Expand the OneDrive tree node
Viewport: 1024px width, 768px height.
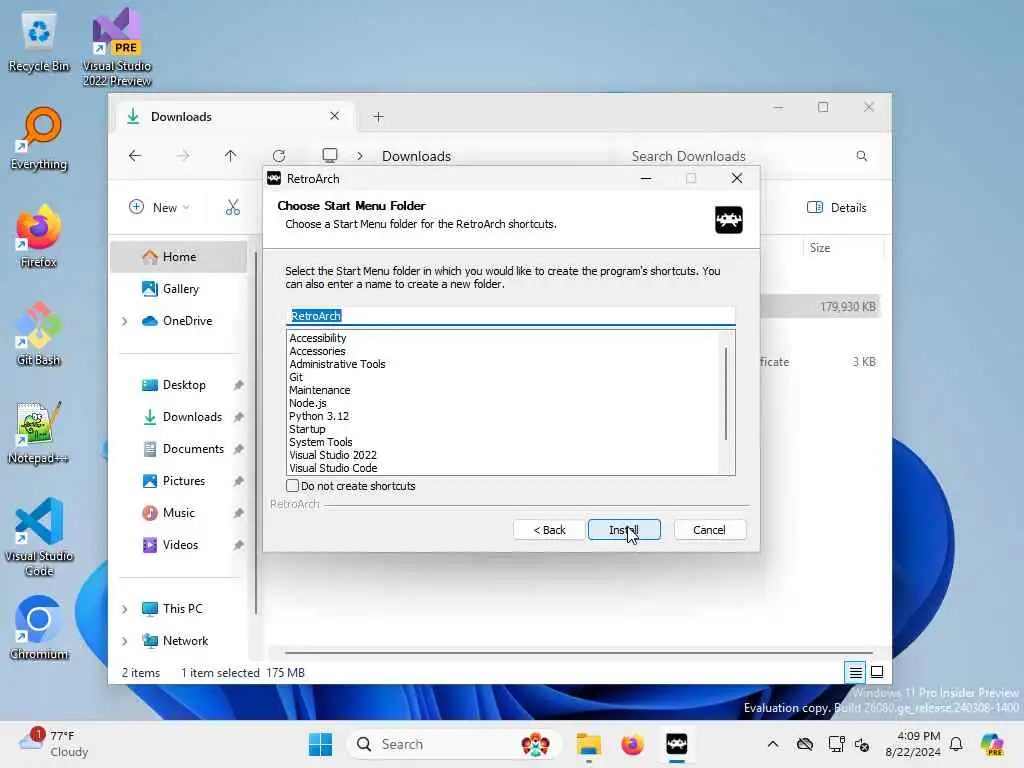125,321
